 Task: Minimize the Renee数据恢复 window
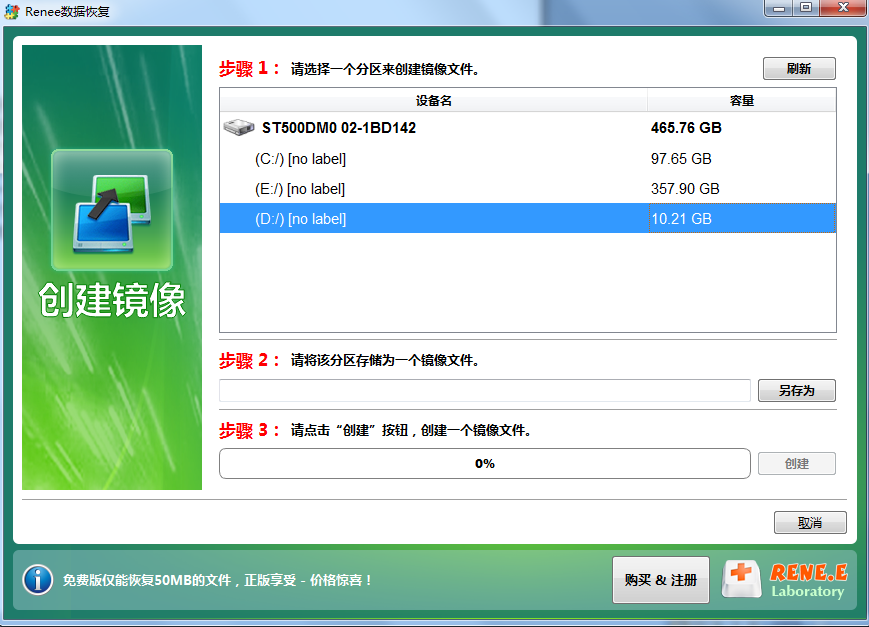pyautogui.click(x=779, y=8)
